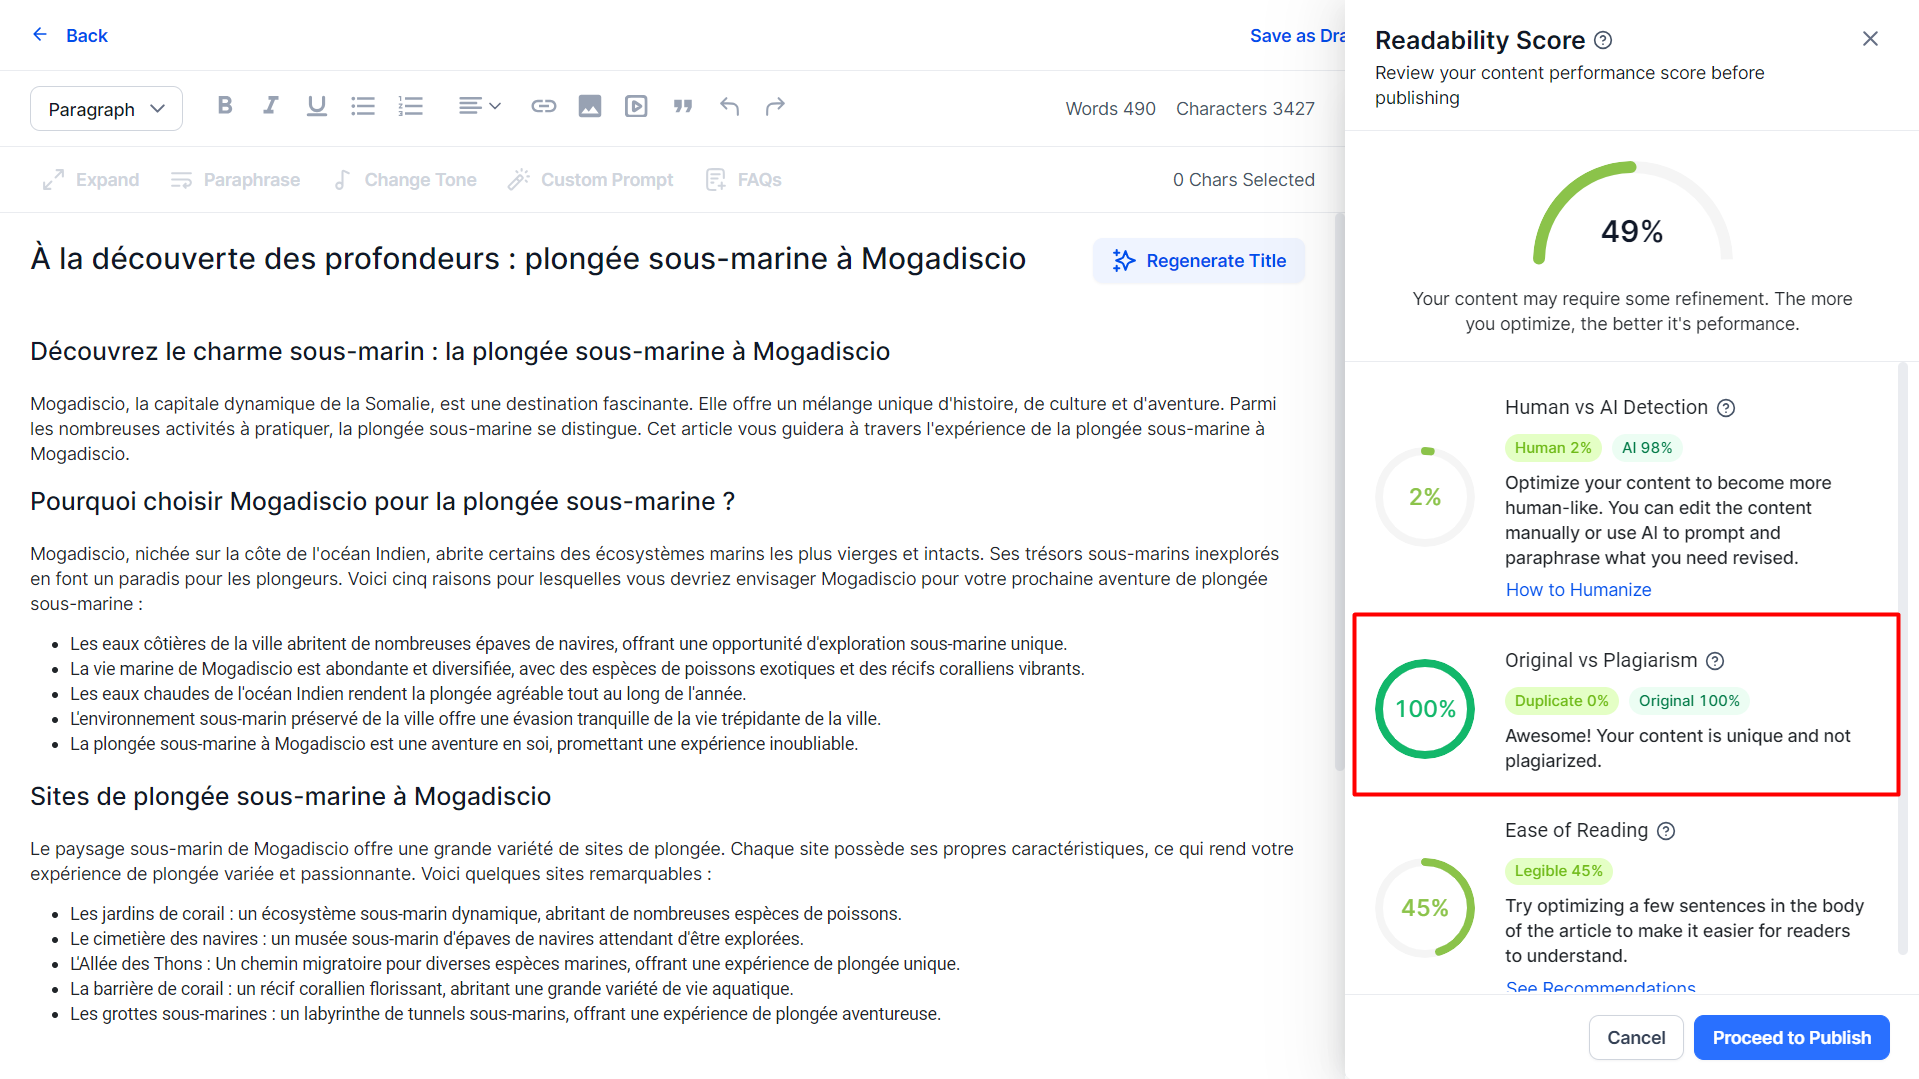This screenshot has width=1919, height=1079.
Task: Click the 2% human detection ring
Action: pos(1425,497)
